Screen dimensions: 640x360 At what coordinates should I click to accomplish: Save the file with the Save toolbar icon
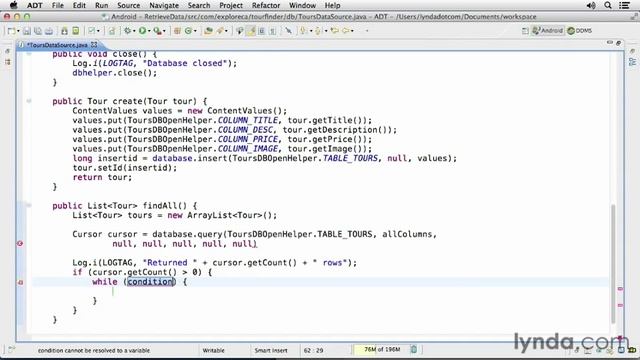[27, 31]
